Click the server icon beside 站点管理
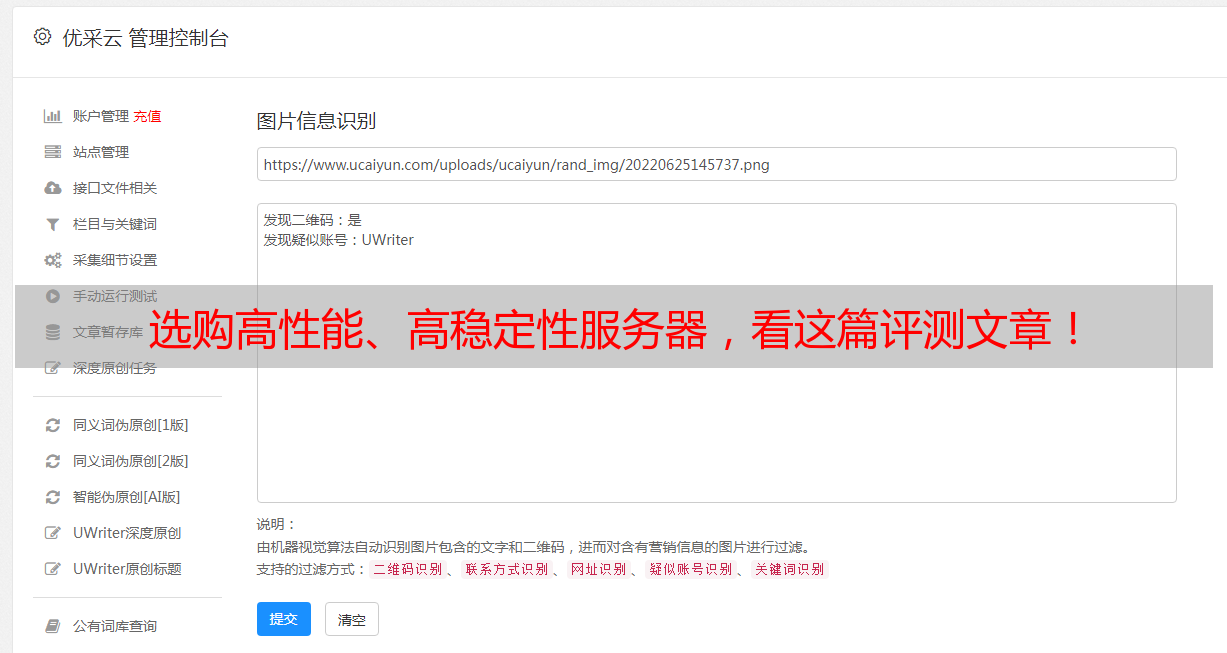Image resolution: width=1227 pixels, height=653 pixels. 53,152
